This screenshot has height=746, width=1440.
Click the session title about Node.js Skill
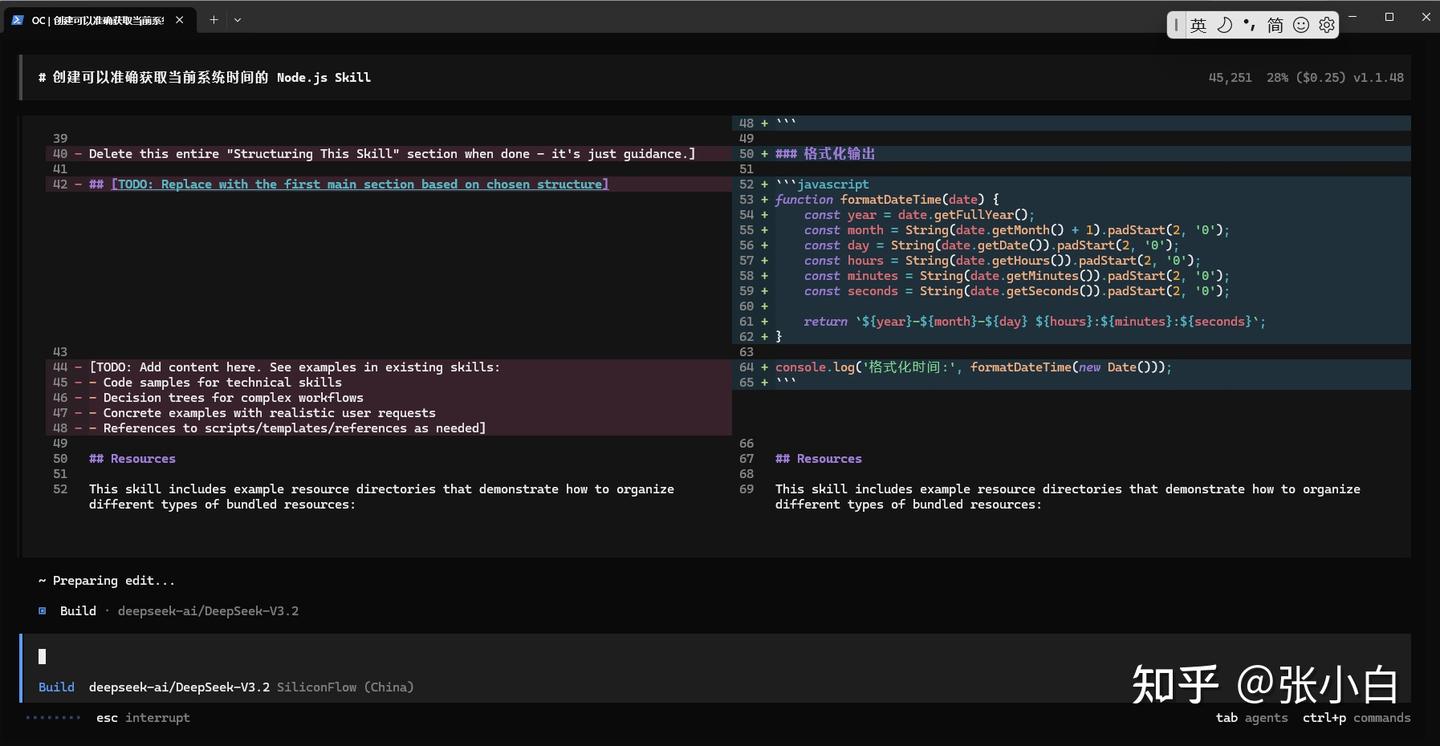pos(204,77)
